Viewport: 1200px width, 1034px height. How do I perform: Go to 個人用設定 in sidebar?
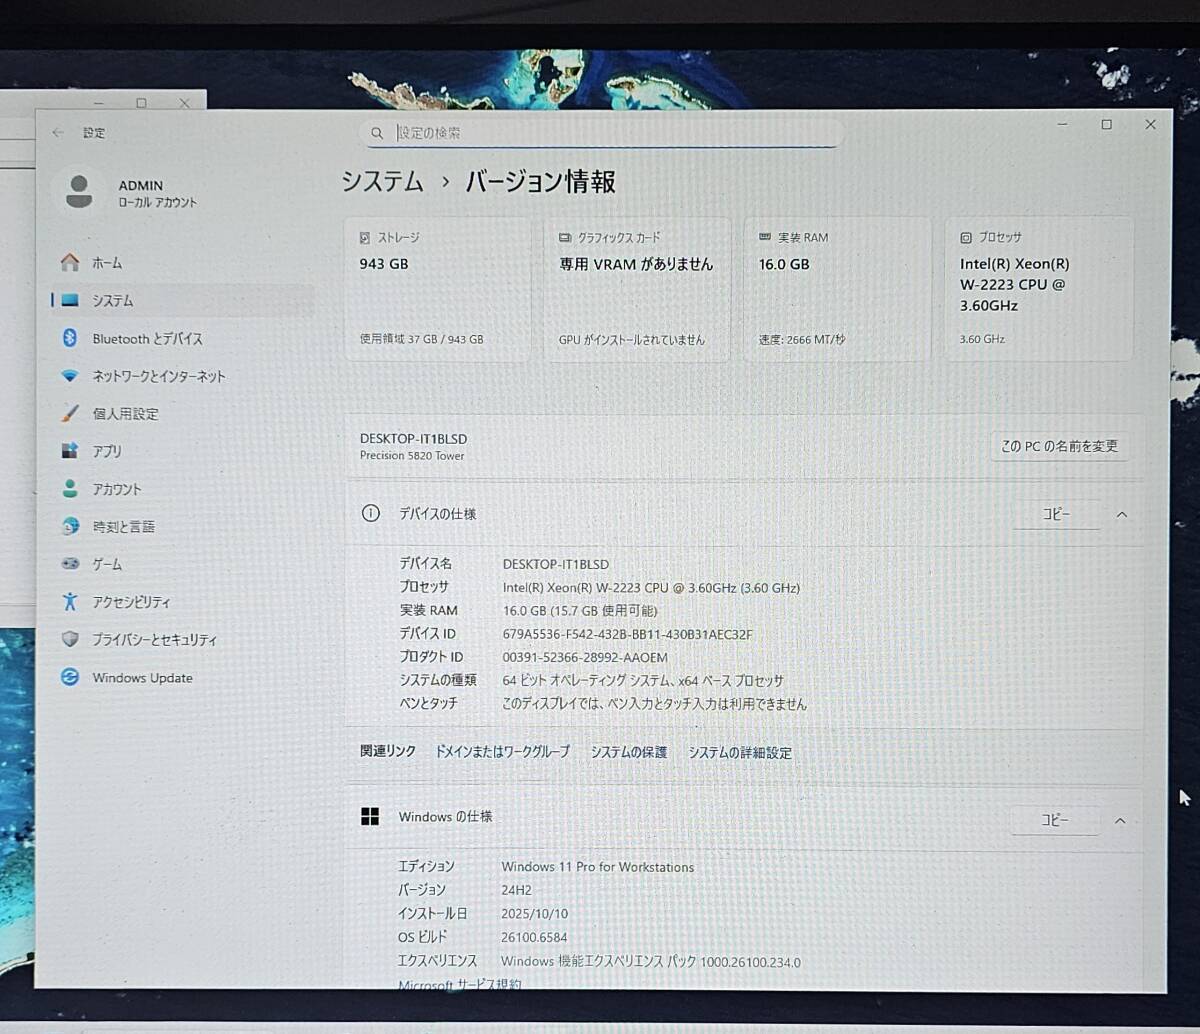point(183,413)
